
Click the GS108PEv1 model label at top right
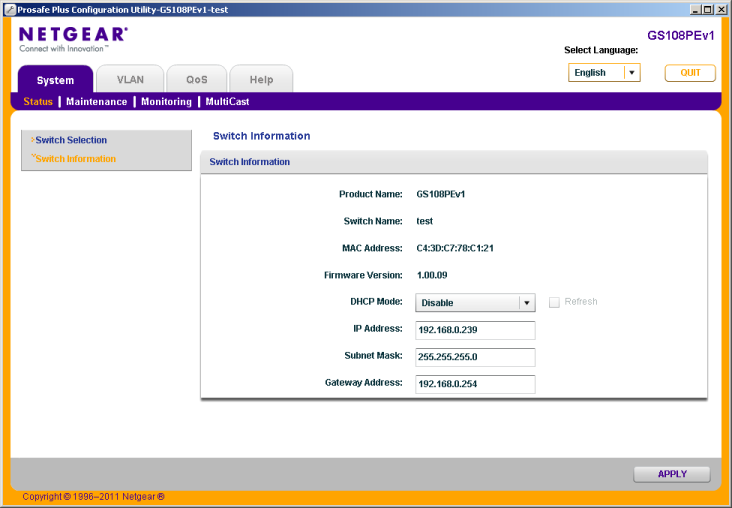681,36
